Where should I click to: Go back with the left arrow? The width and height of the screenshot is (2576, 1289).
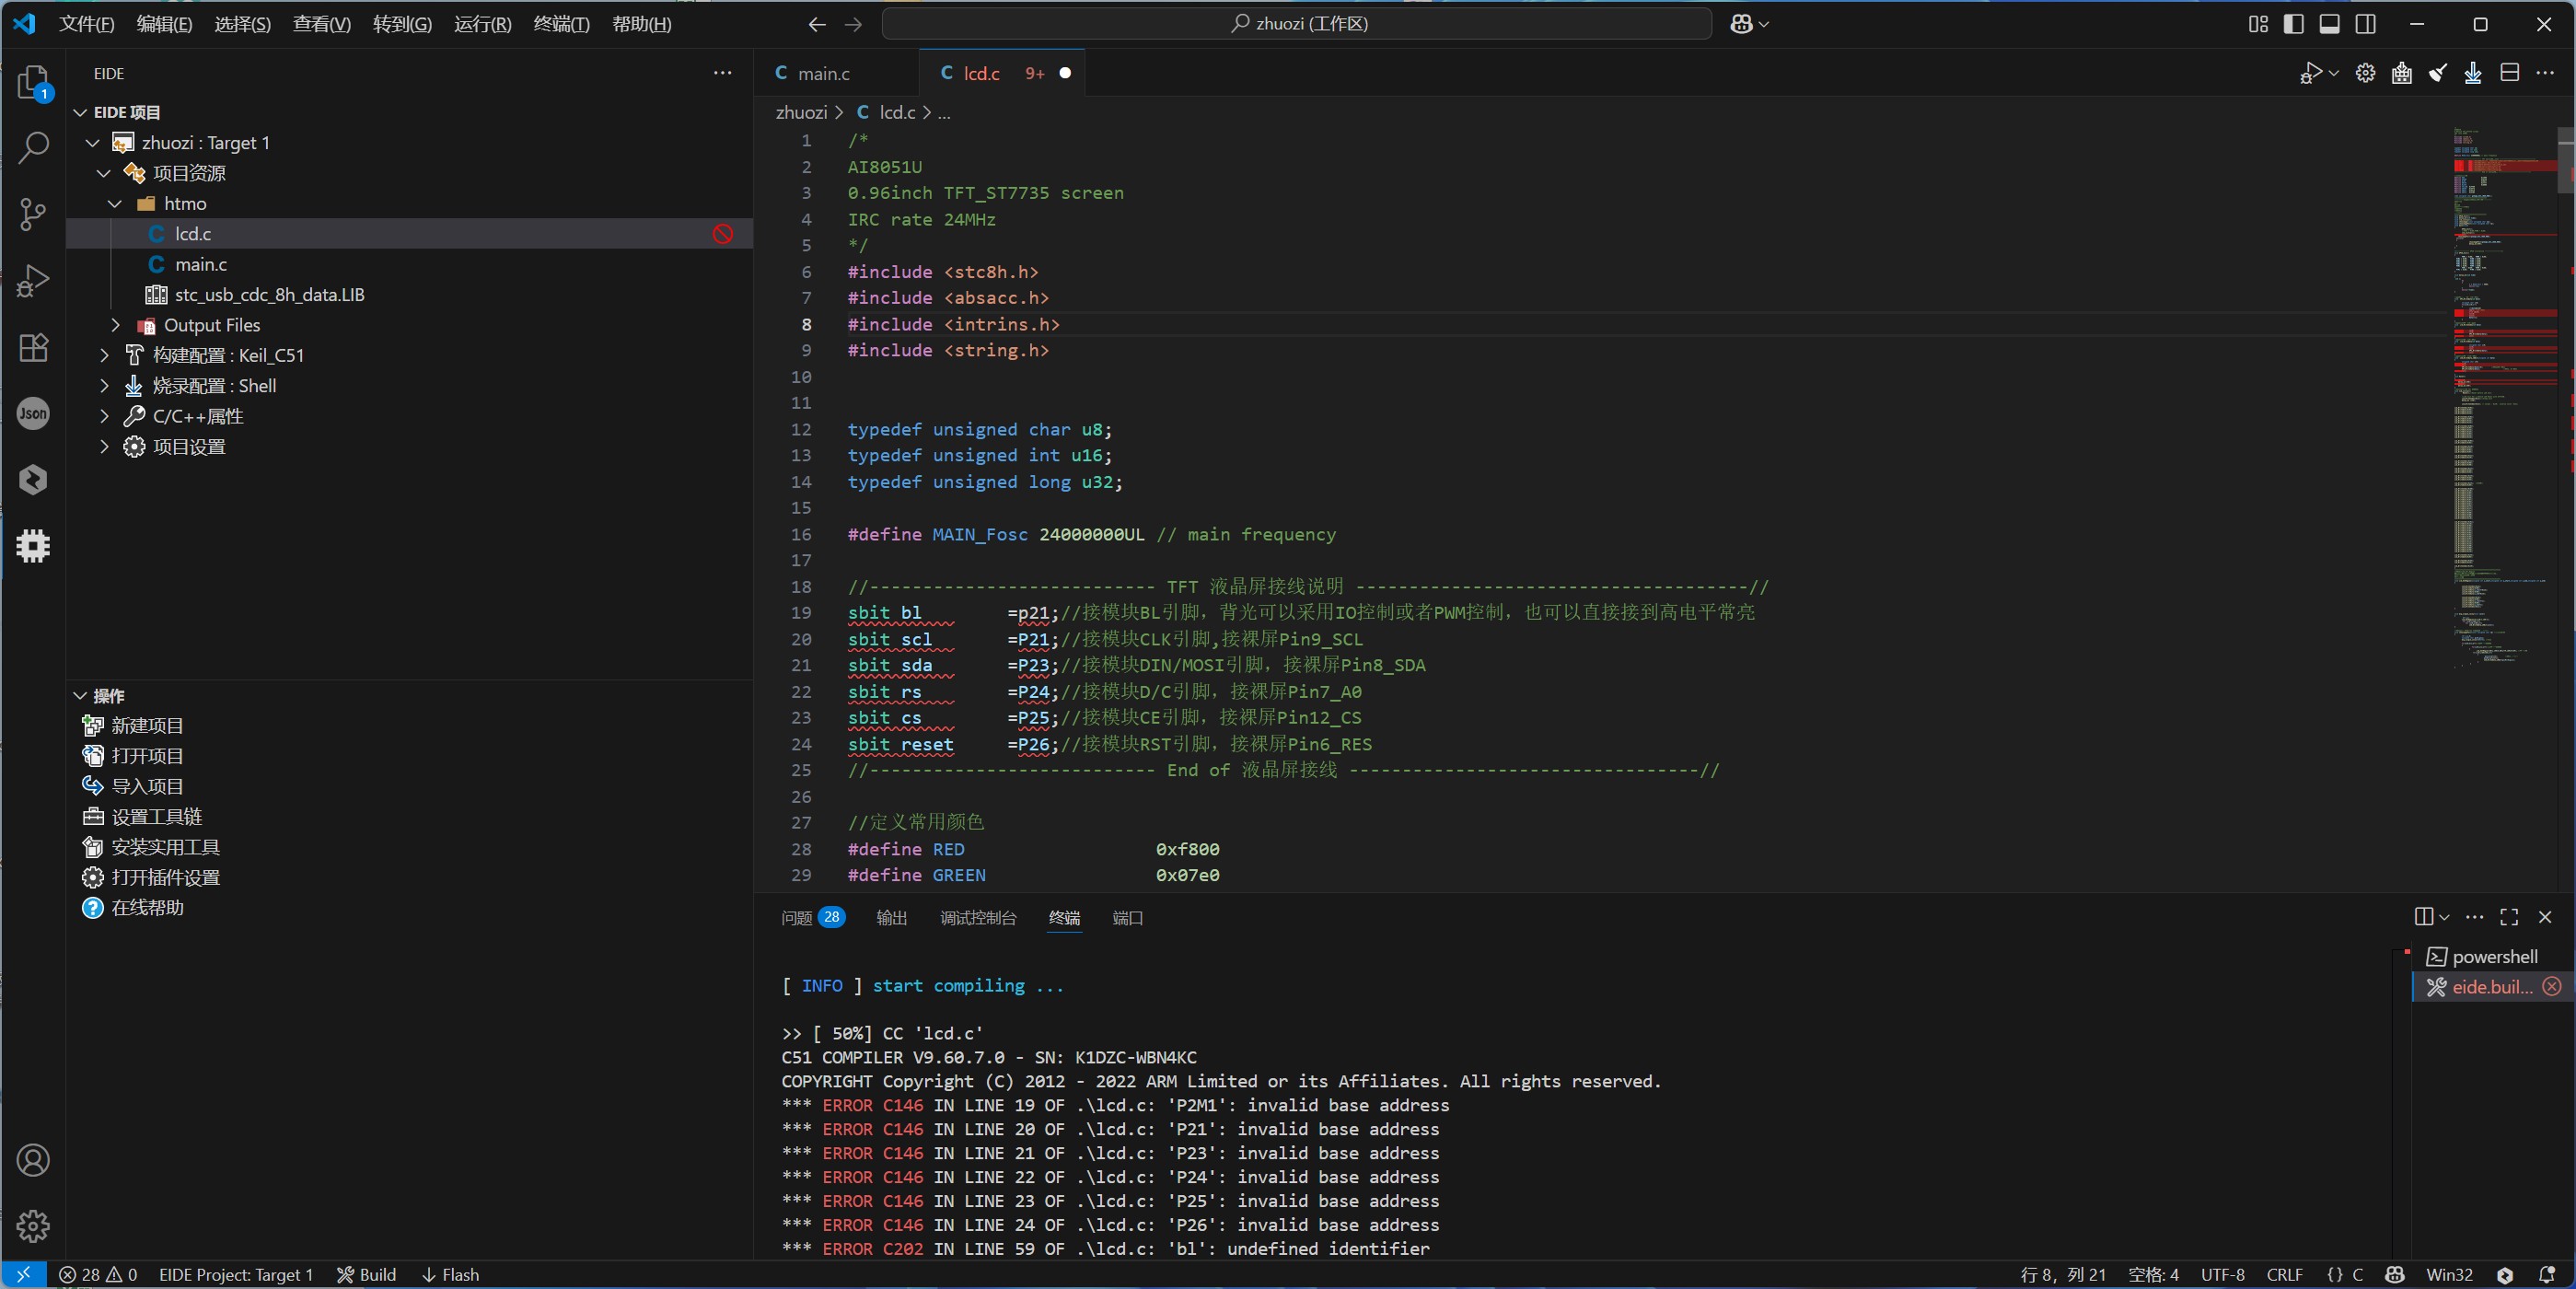pos(817,24)
